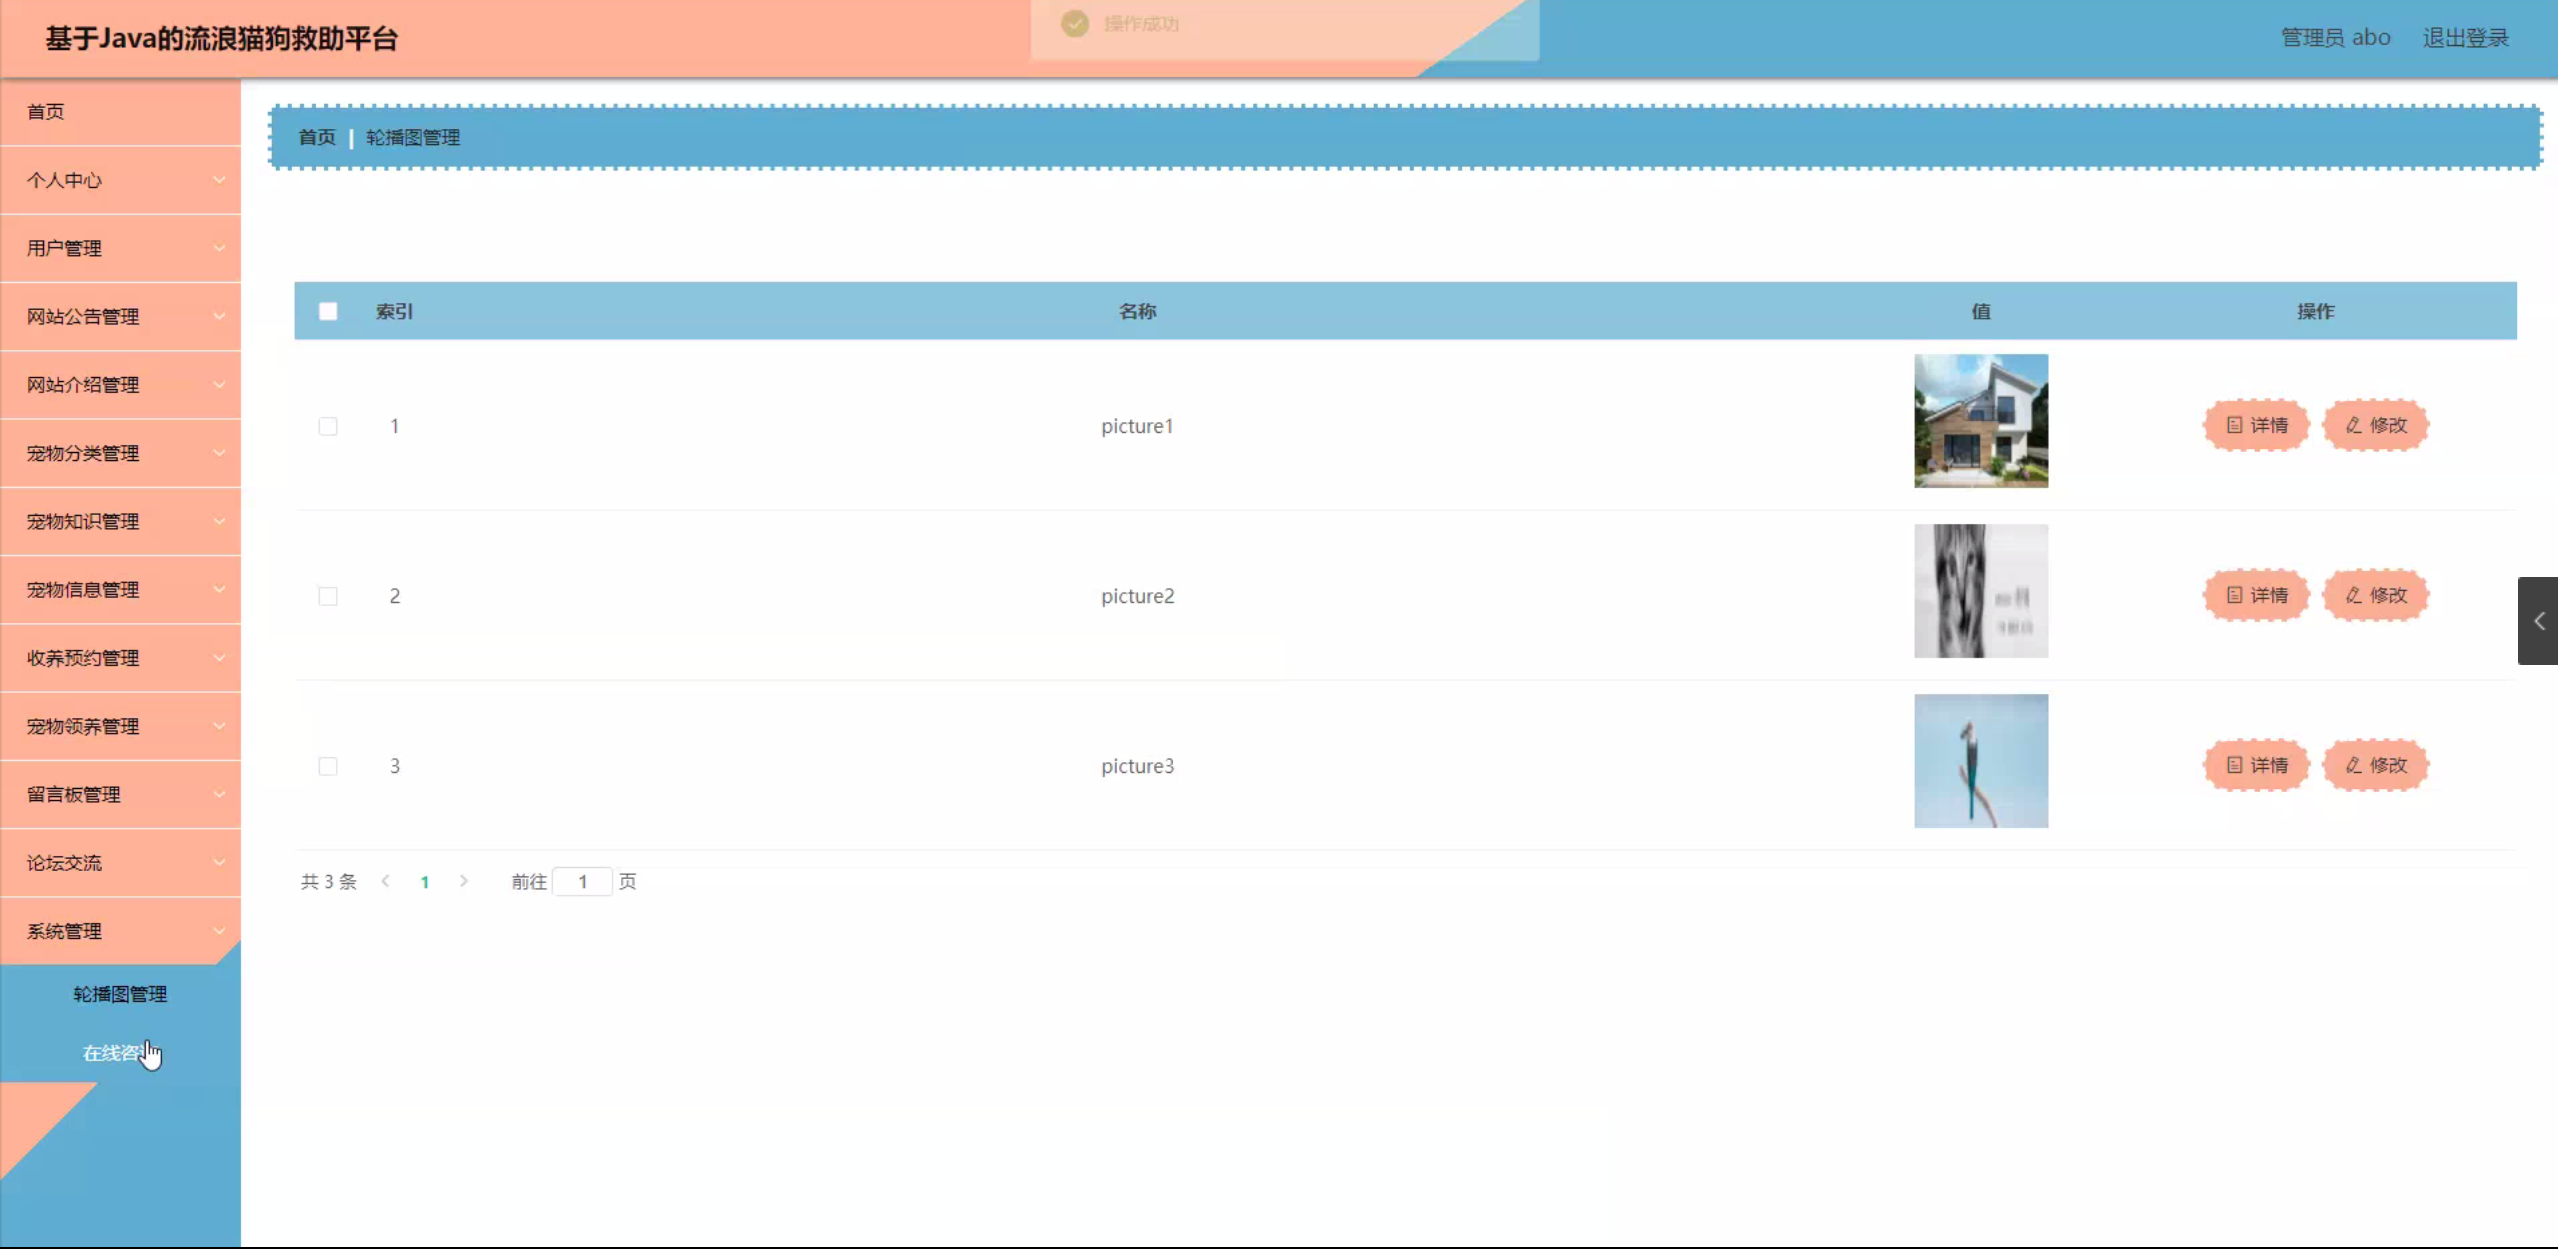
Task: Collapse the 系统管理 sidebar menu
Action: [x=120, y=931]
